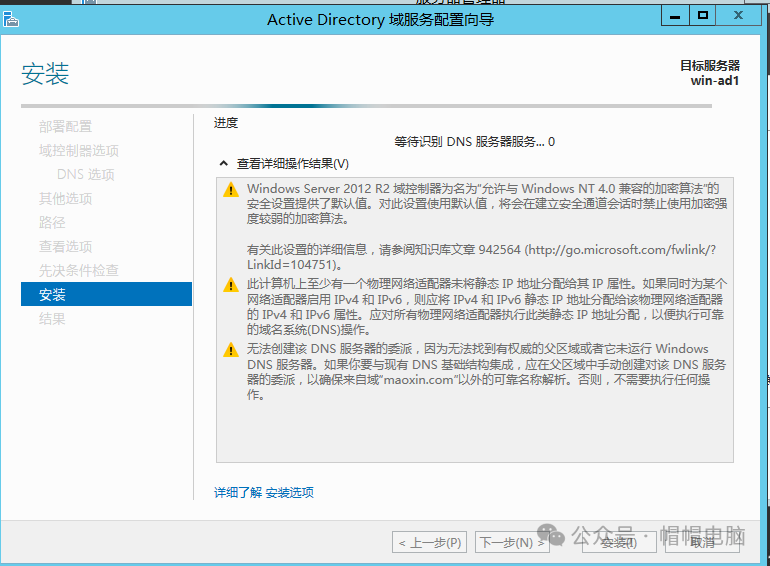770x566 pixels.
Task: Close the configuration wizard window
Action: pyautogui.click(x=738, y=16)
